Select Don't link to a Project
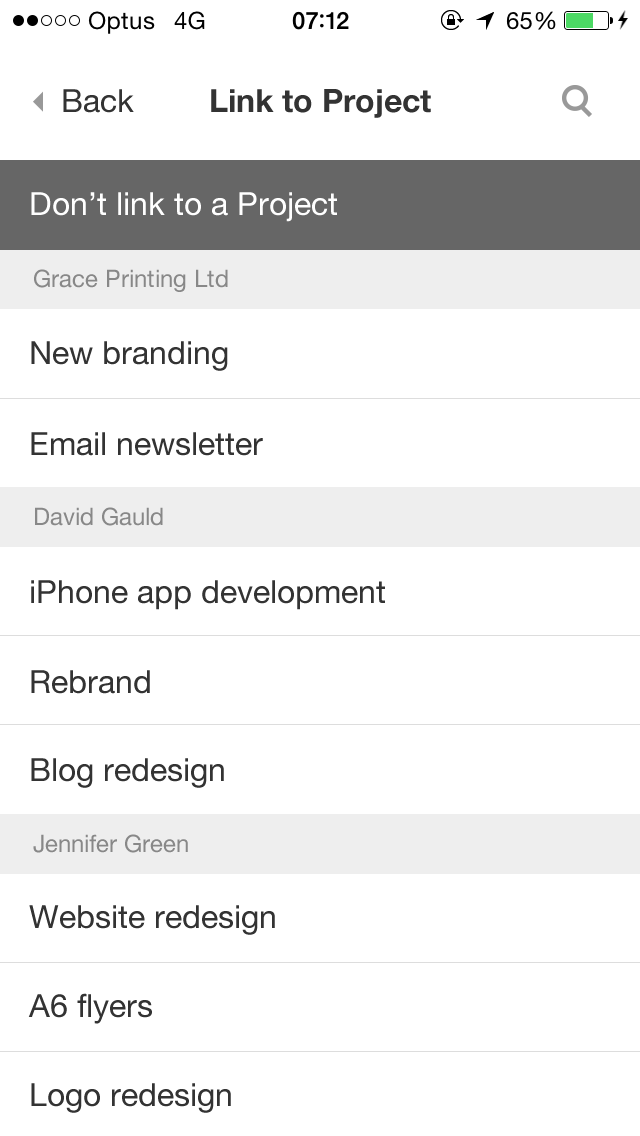The height and width of the screenshot is (1136, 640). (320, 205)
